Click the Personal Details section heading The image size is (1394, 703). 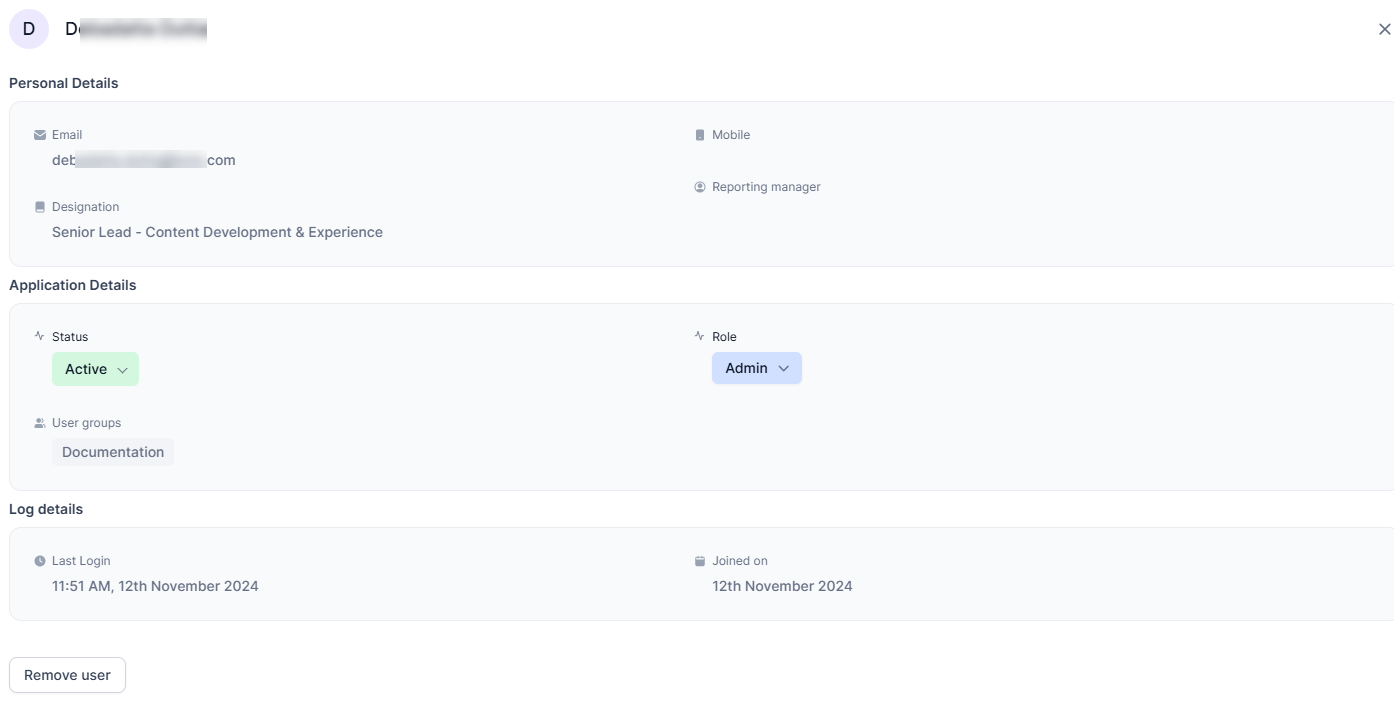pyautogui.click(x=63, y=83)
